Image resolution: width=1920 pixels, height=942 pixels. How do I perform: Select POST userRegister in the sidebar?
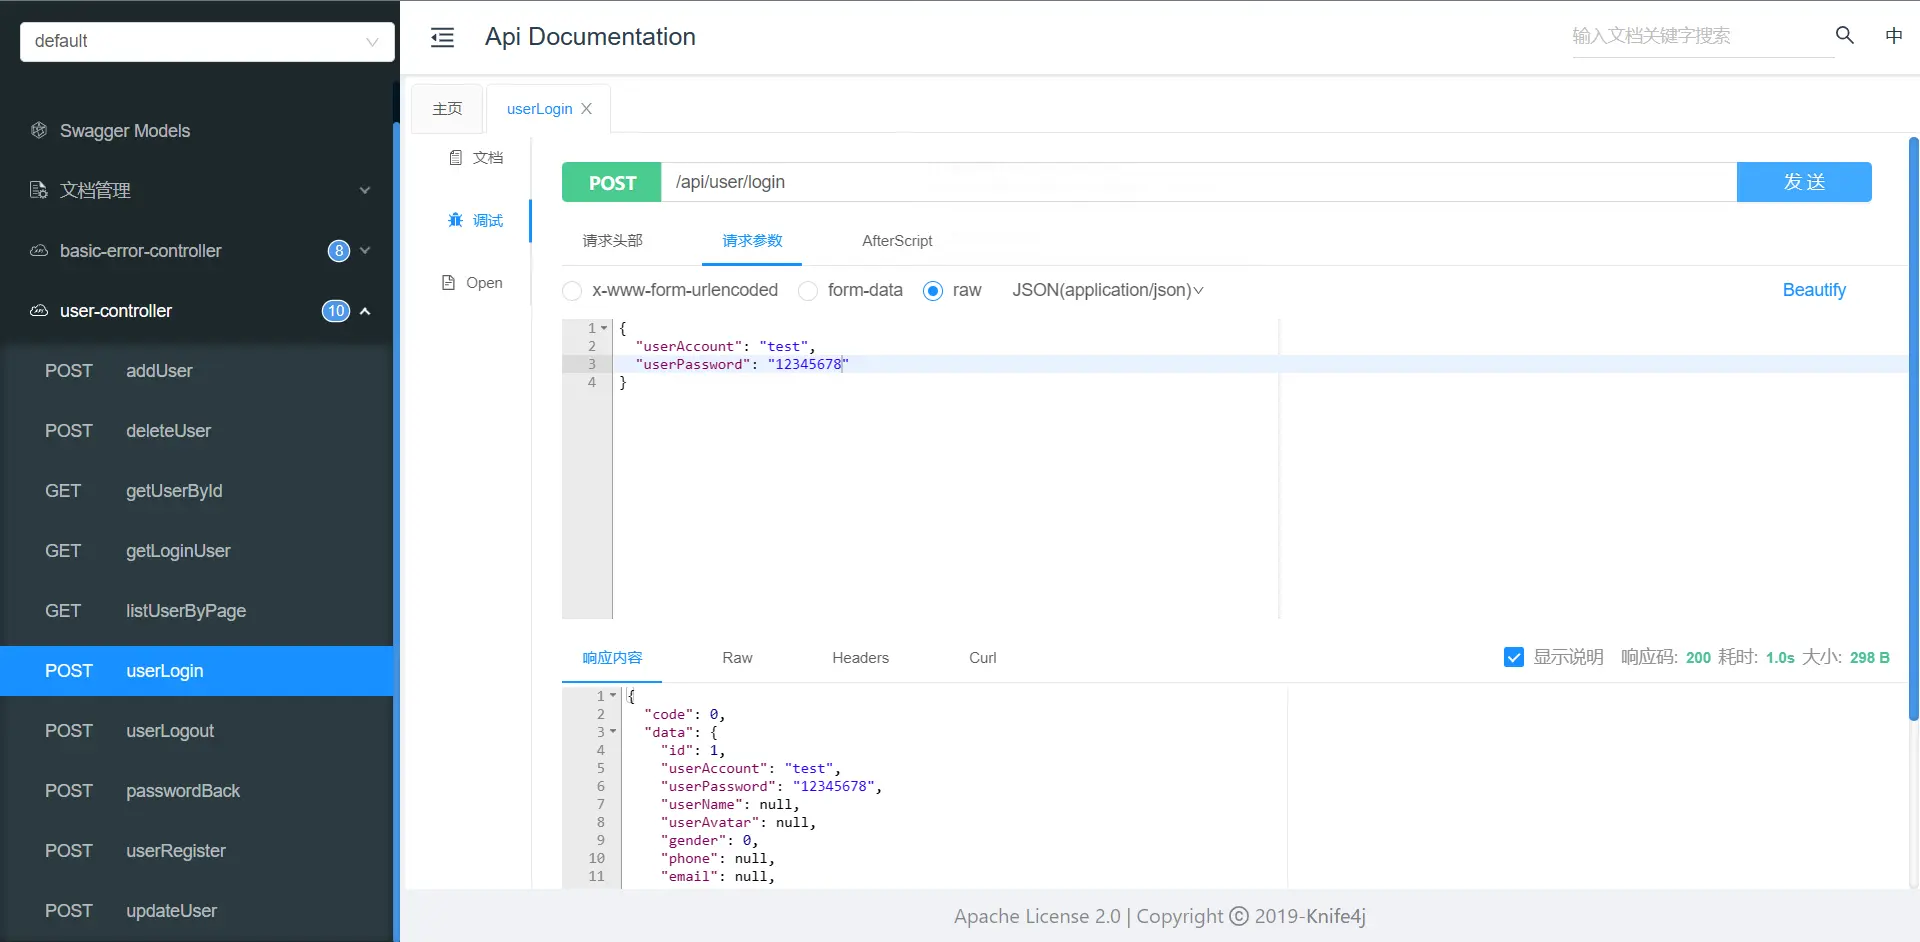(197, 851)
